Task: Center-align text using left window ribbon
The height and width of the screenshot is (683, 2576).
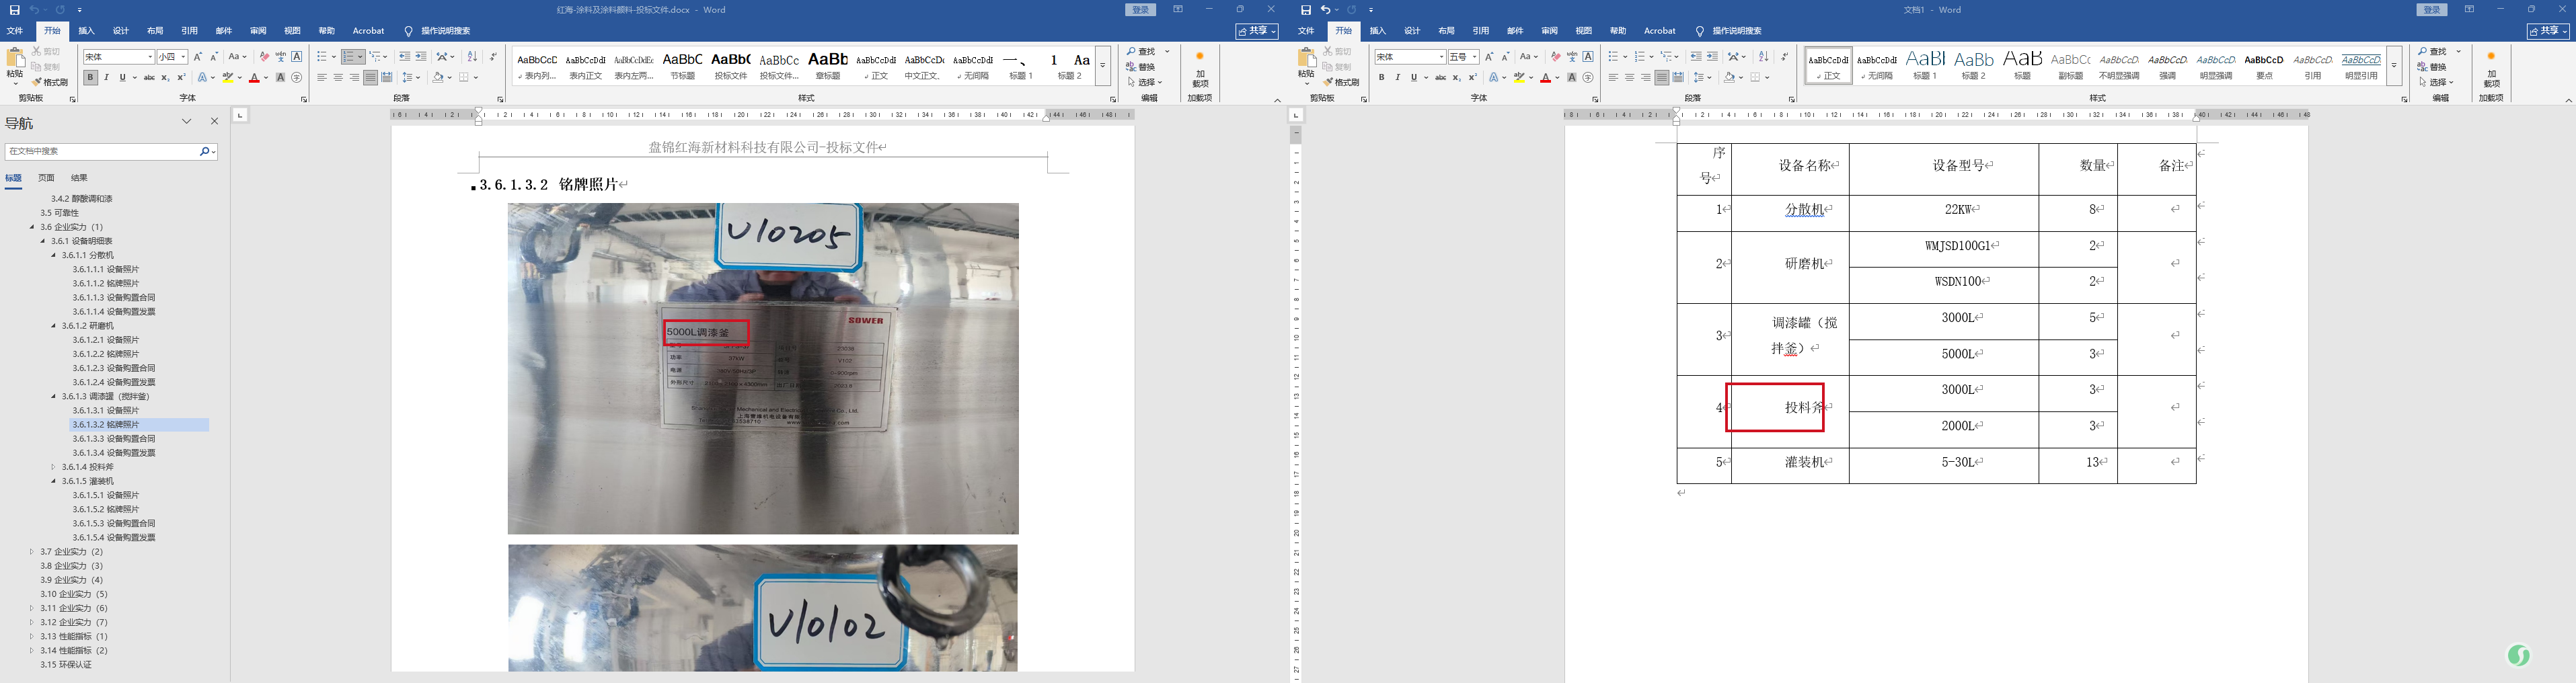Action: pyautogui.click(x=338, y=77)
